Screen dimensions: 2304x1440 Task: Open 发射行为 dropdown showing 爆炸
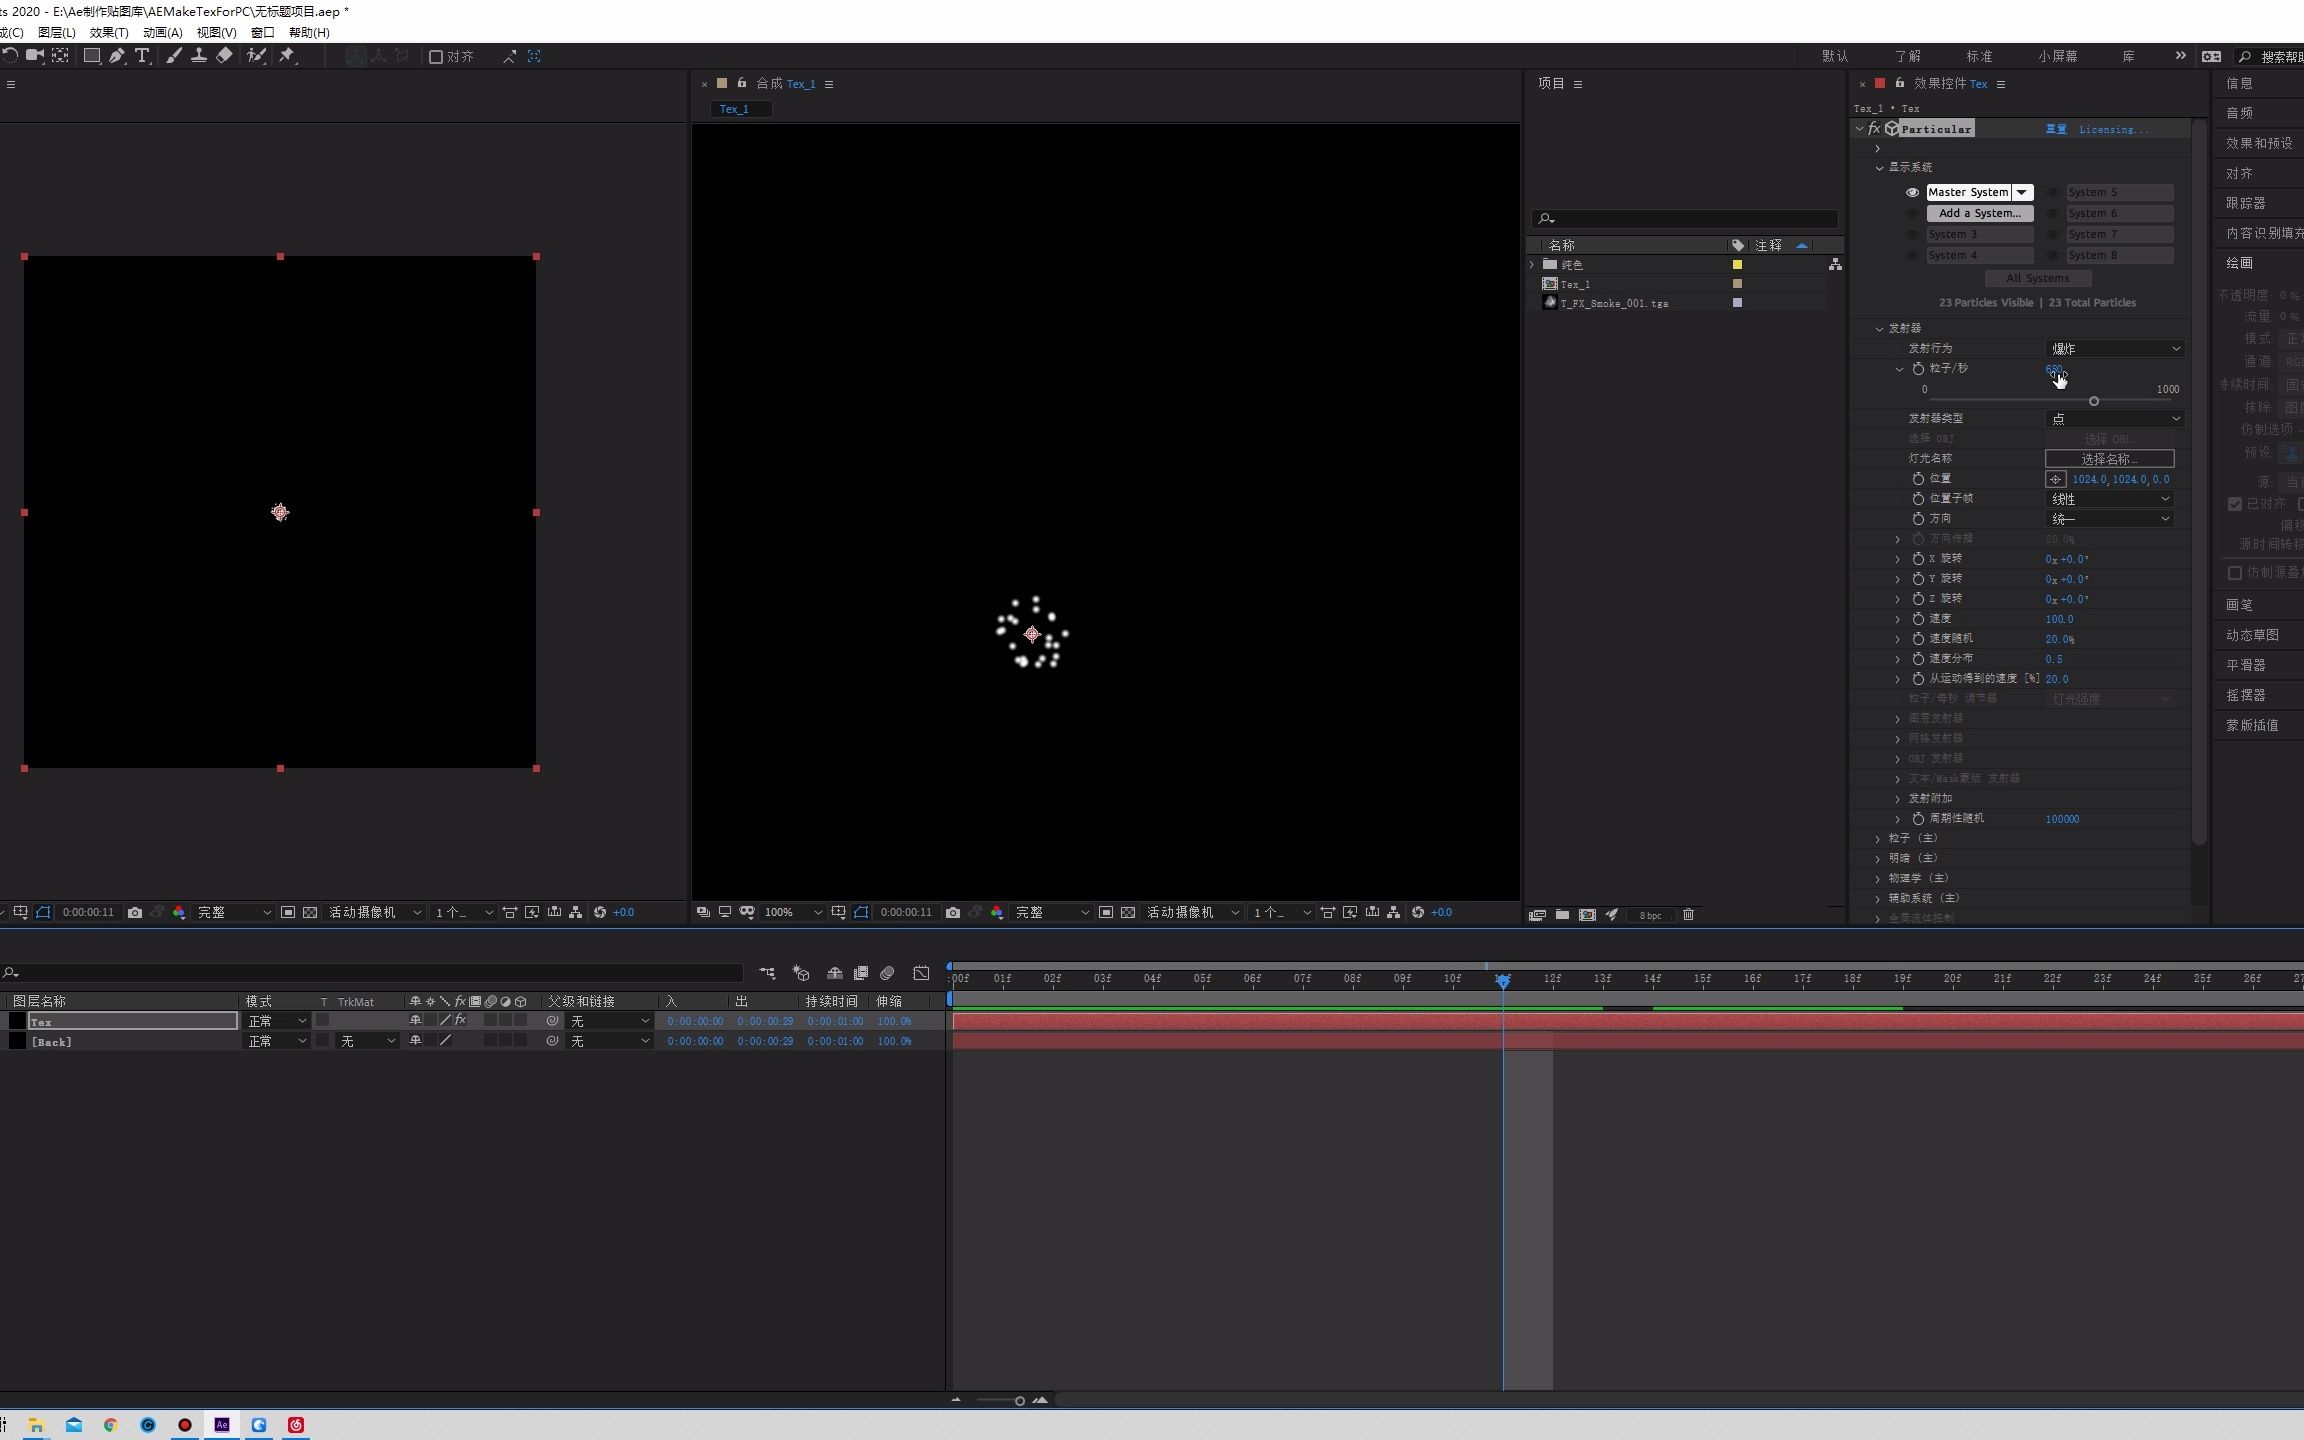2114,348
